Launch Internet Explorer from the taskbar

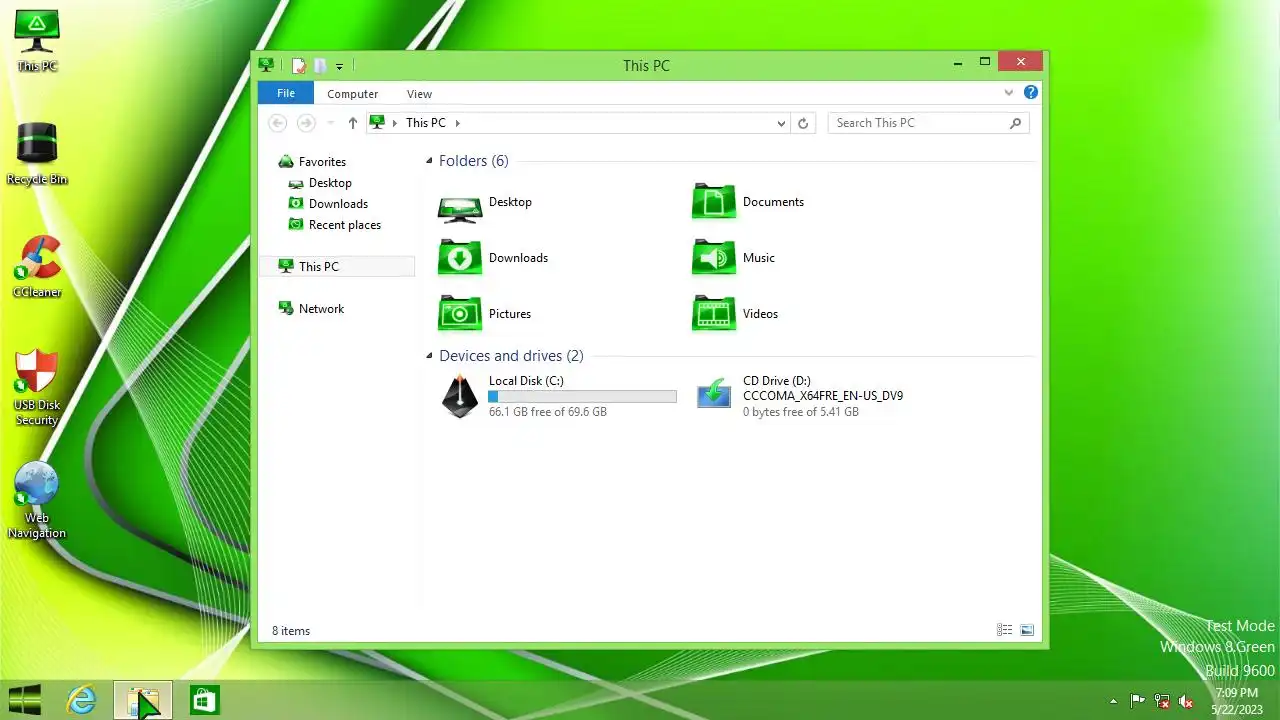point(81,700)
